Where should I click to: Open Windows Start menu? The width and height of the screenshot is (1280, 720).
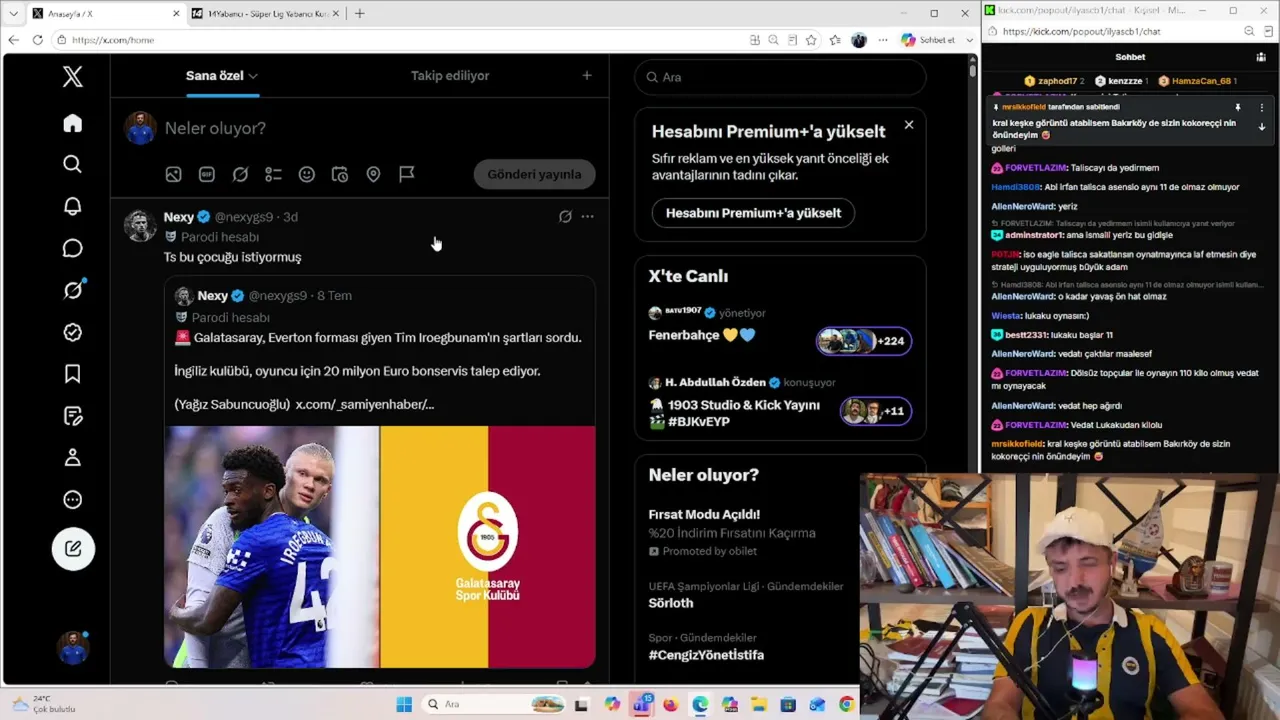point(404,705)
